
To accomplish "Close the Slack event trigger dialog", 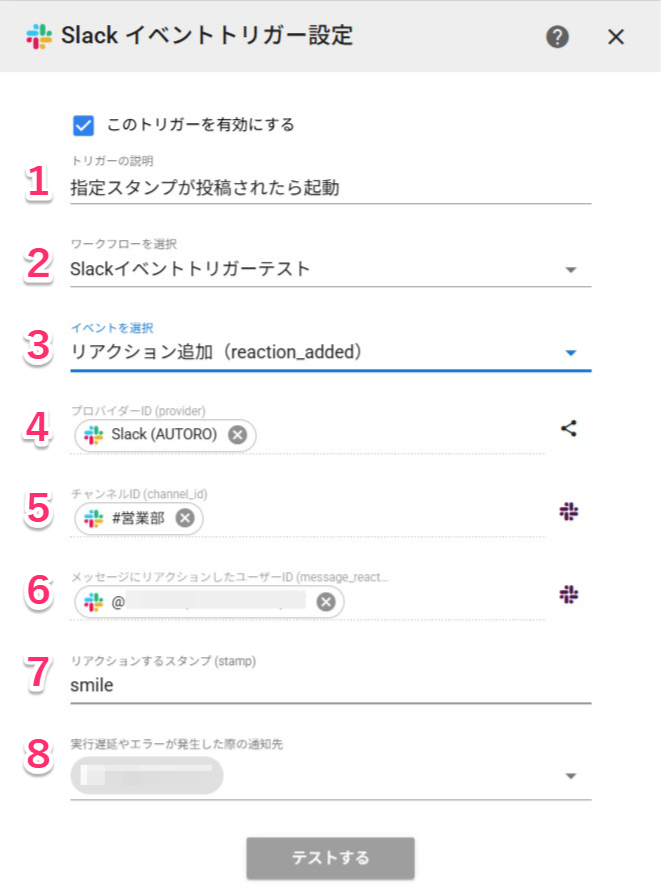I will click(616, 37).
